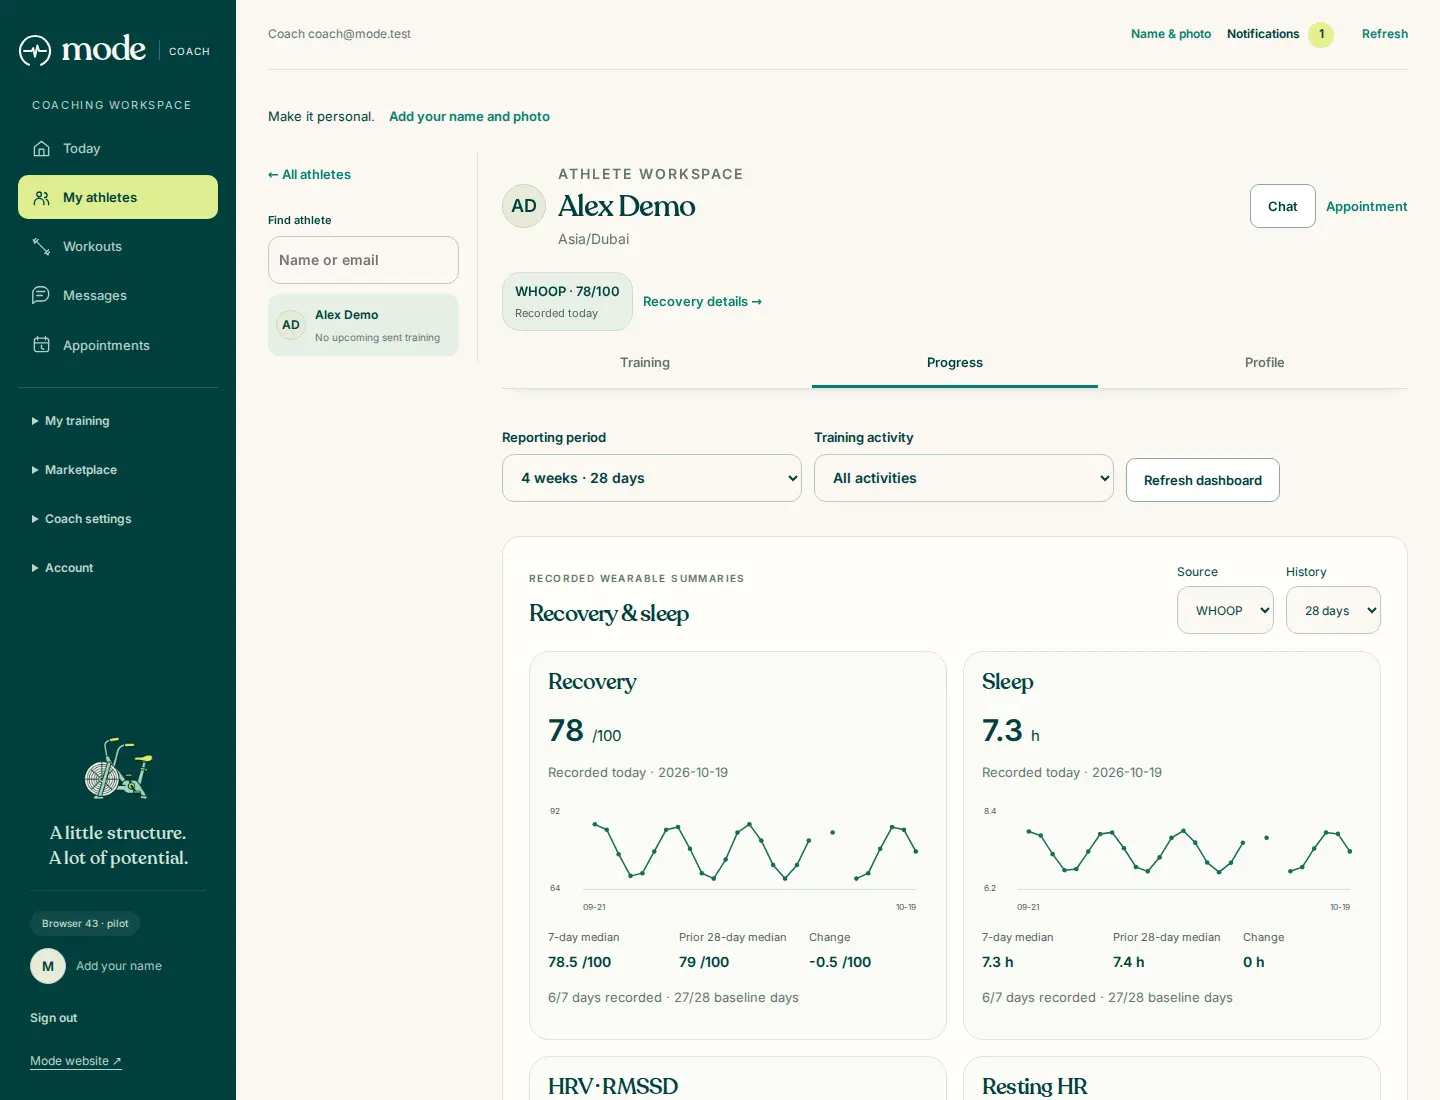The image size is (1440, 1100).
Task: Open the Appointments calendar icon
Action: click(41, 345)
